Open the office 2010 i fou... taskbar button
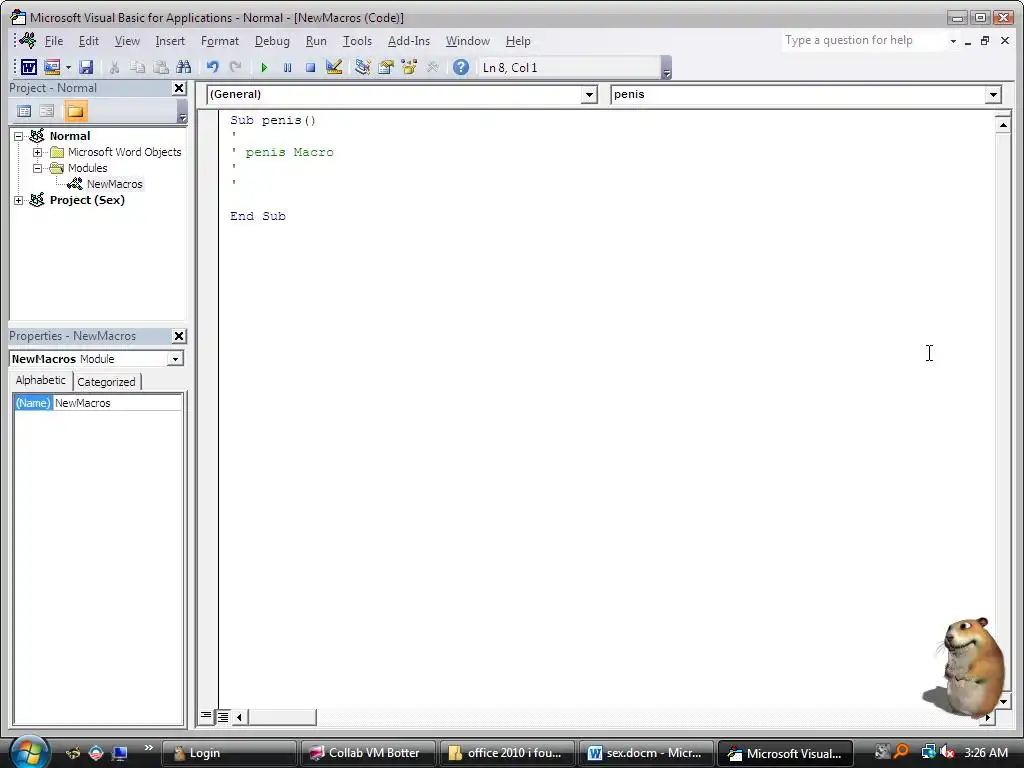This screenshot has height=768, width=1024. point(507,753)
